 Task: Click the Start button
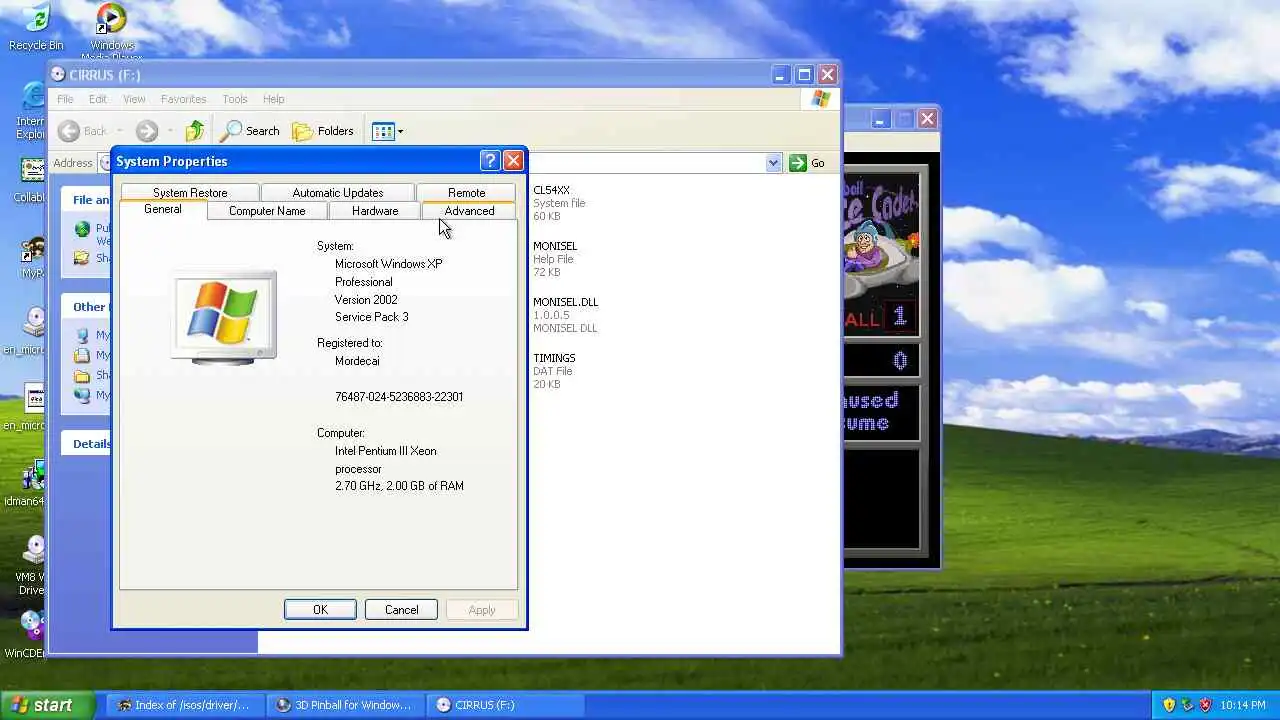[48, 705]
